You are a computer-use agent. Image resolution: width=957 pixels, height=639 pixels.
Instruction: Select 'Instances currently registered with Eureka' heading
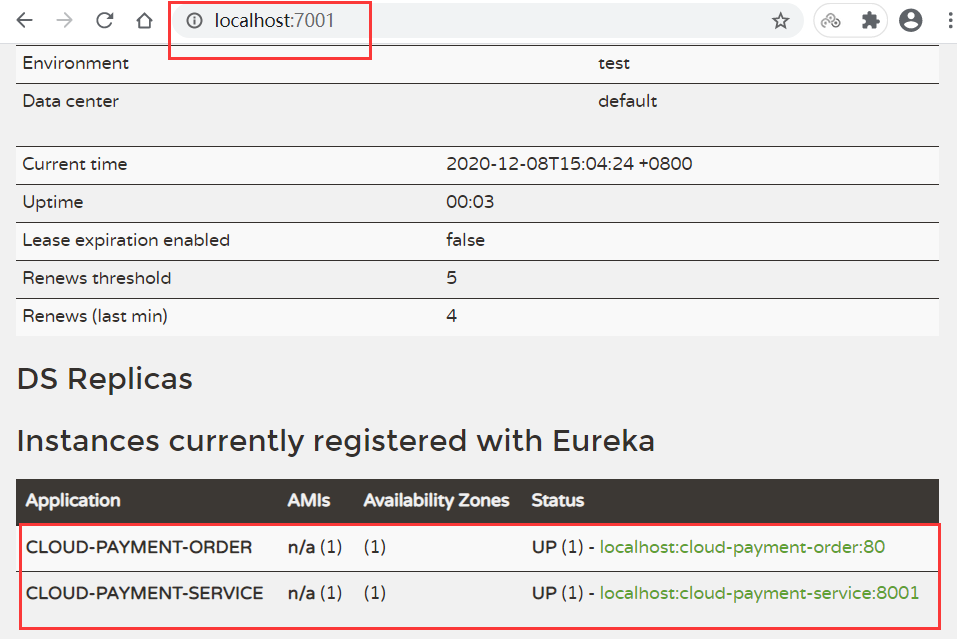click(x=336, y=441)
